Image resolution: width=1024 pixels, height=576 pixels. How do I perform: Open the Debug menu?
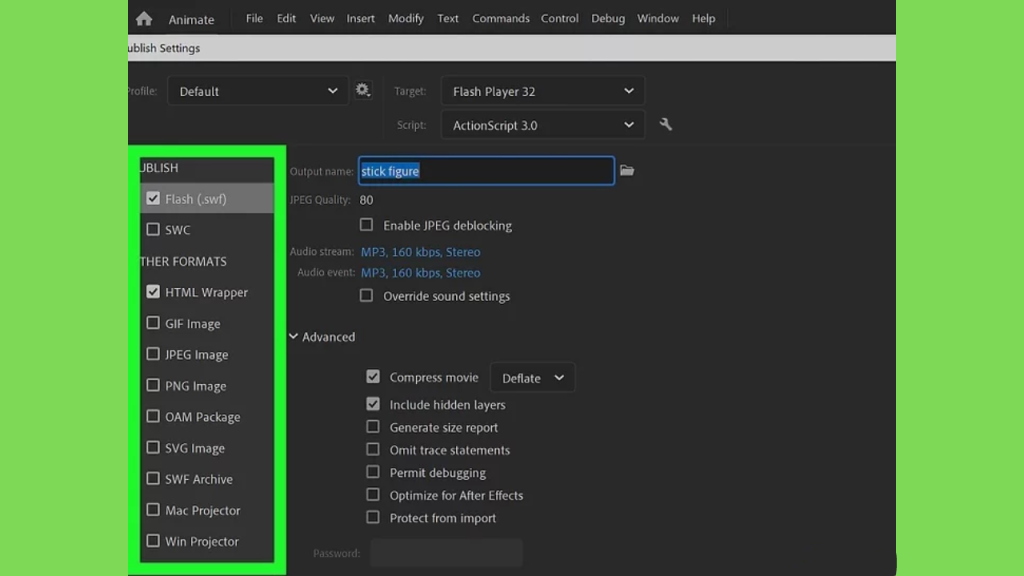point(608,18)
